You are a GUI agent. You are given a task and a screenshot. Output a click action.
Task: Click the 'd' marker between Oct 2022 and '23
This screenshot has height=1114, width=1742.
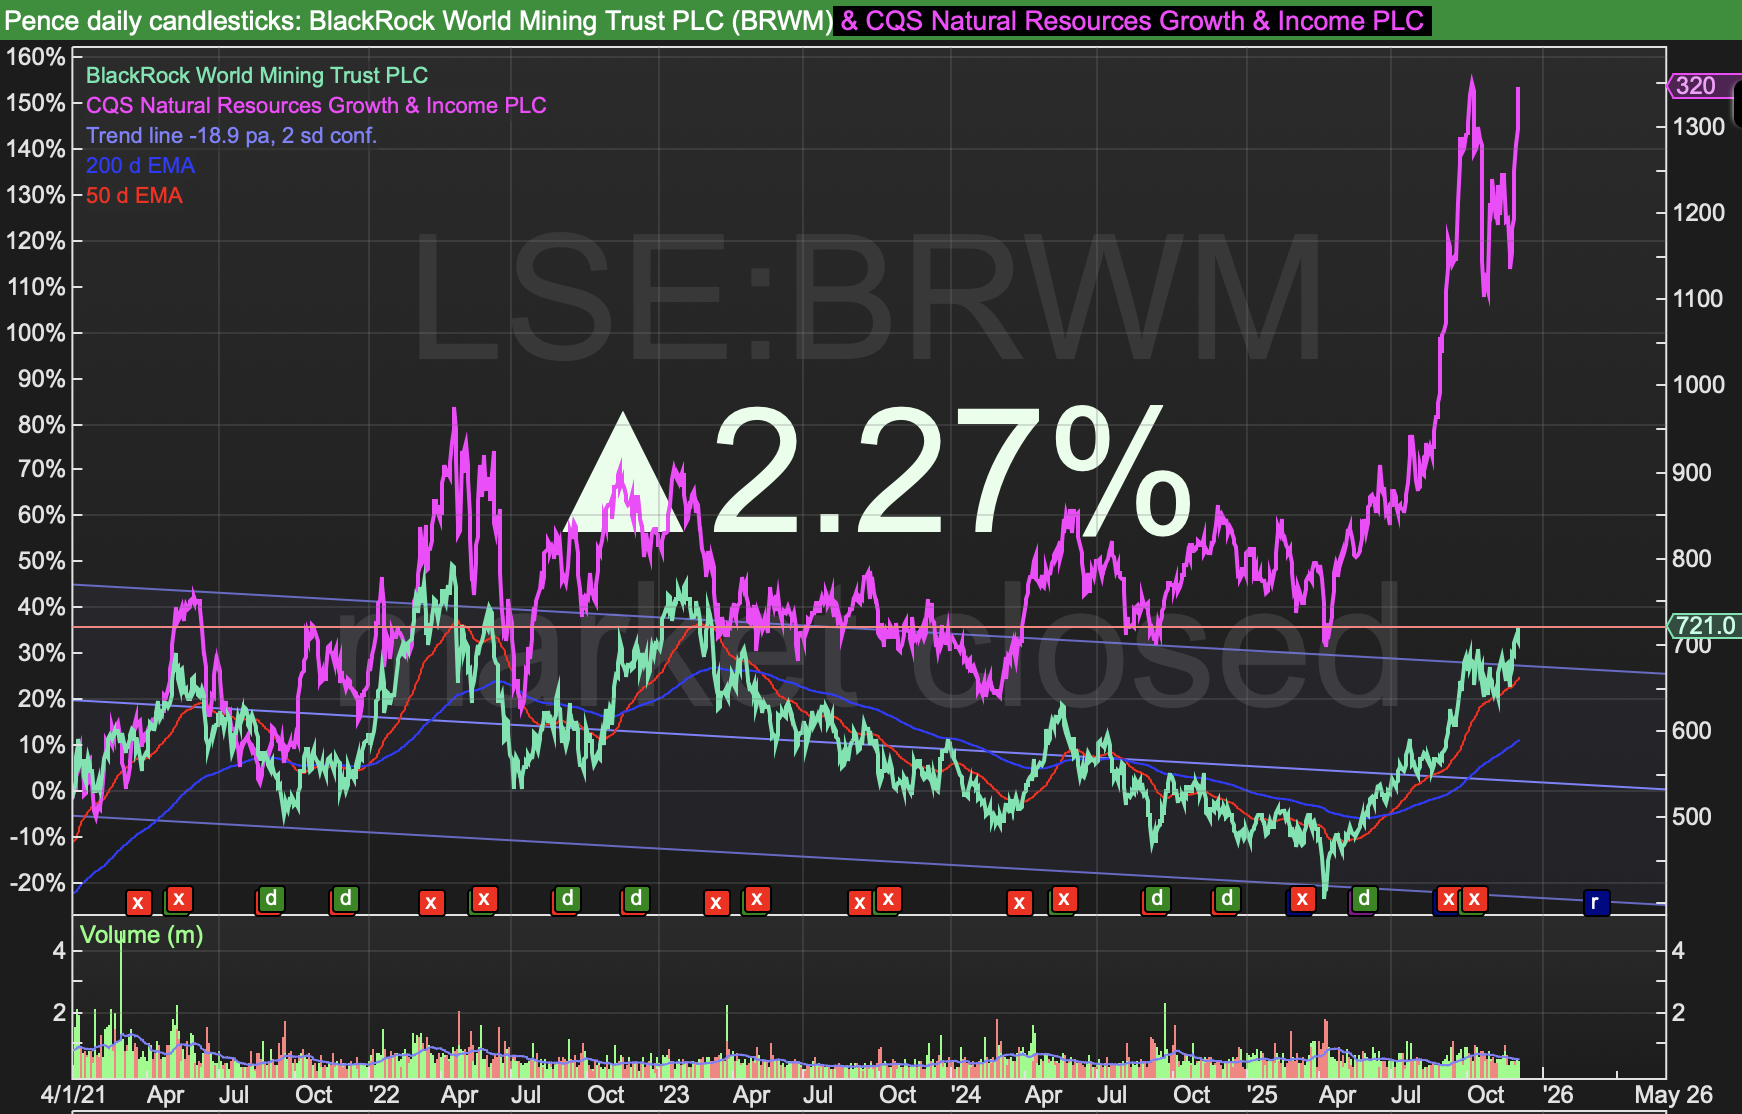636,899
